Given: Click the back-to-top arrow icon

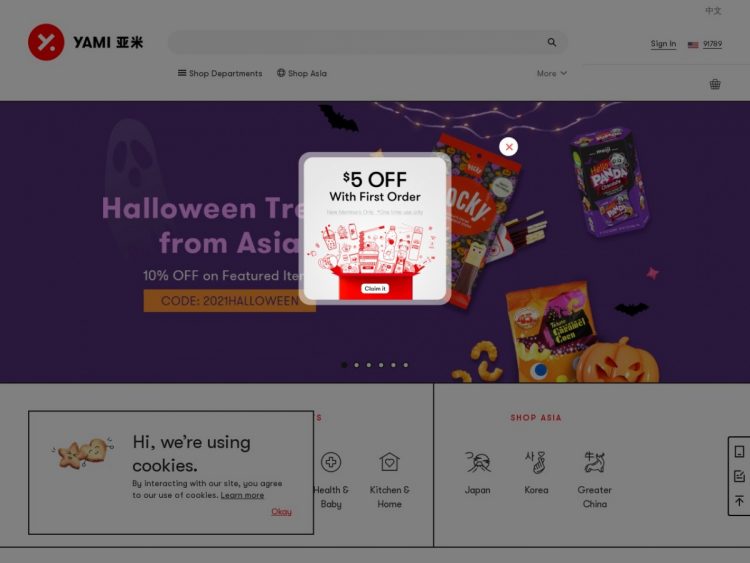Looking at the screenshot, I should [x=739, y=500].
